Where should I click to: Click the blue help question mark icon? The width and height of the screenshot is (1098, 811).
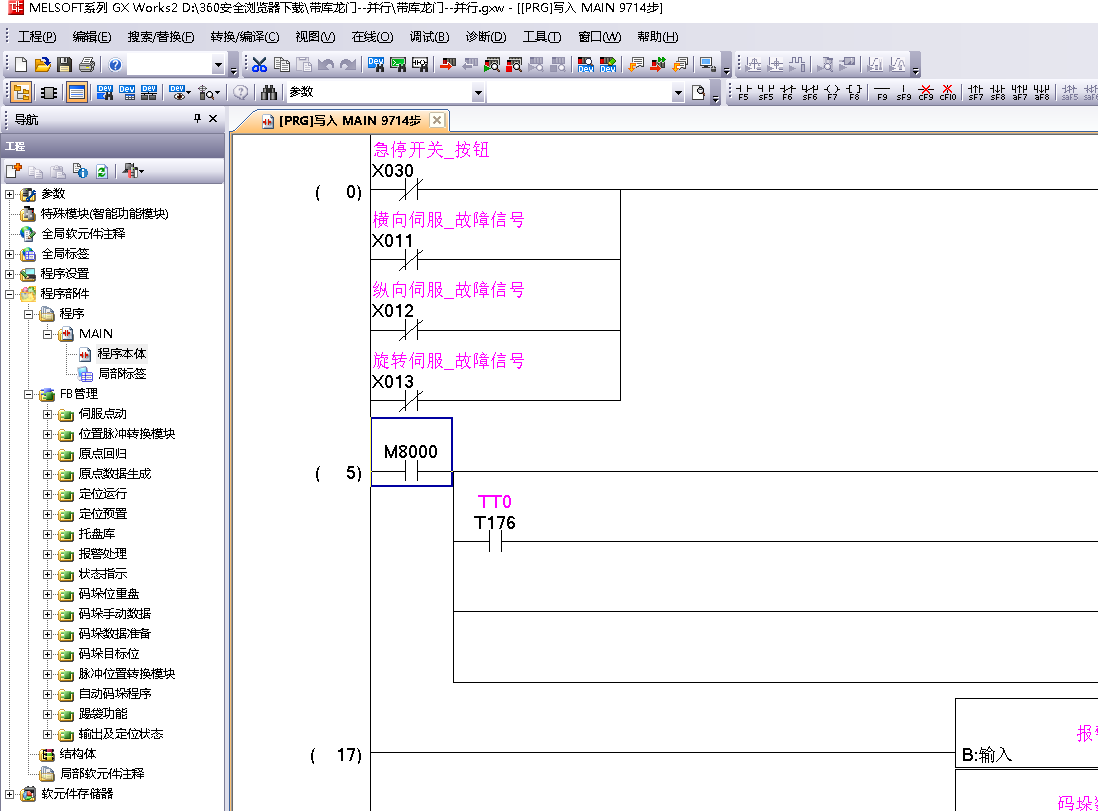point(115,65)
